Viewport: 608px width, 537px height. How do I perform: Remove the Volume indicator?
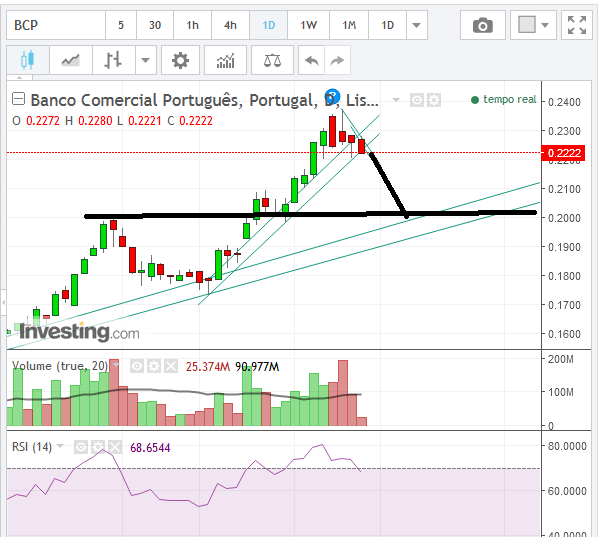171,366
